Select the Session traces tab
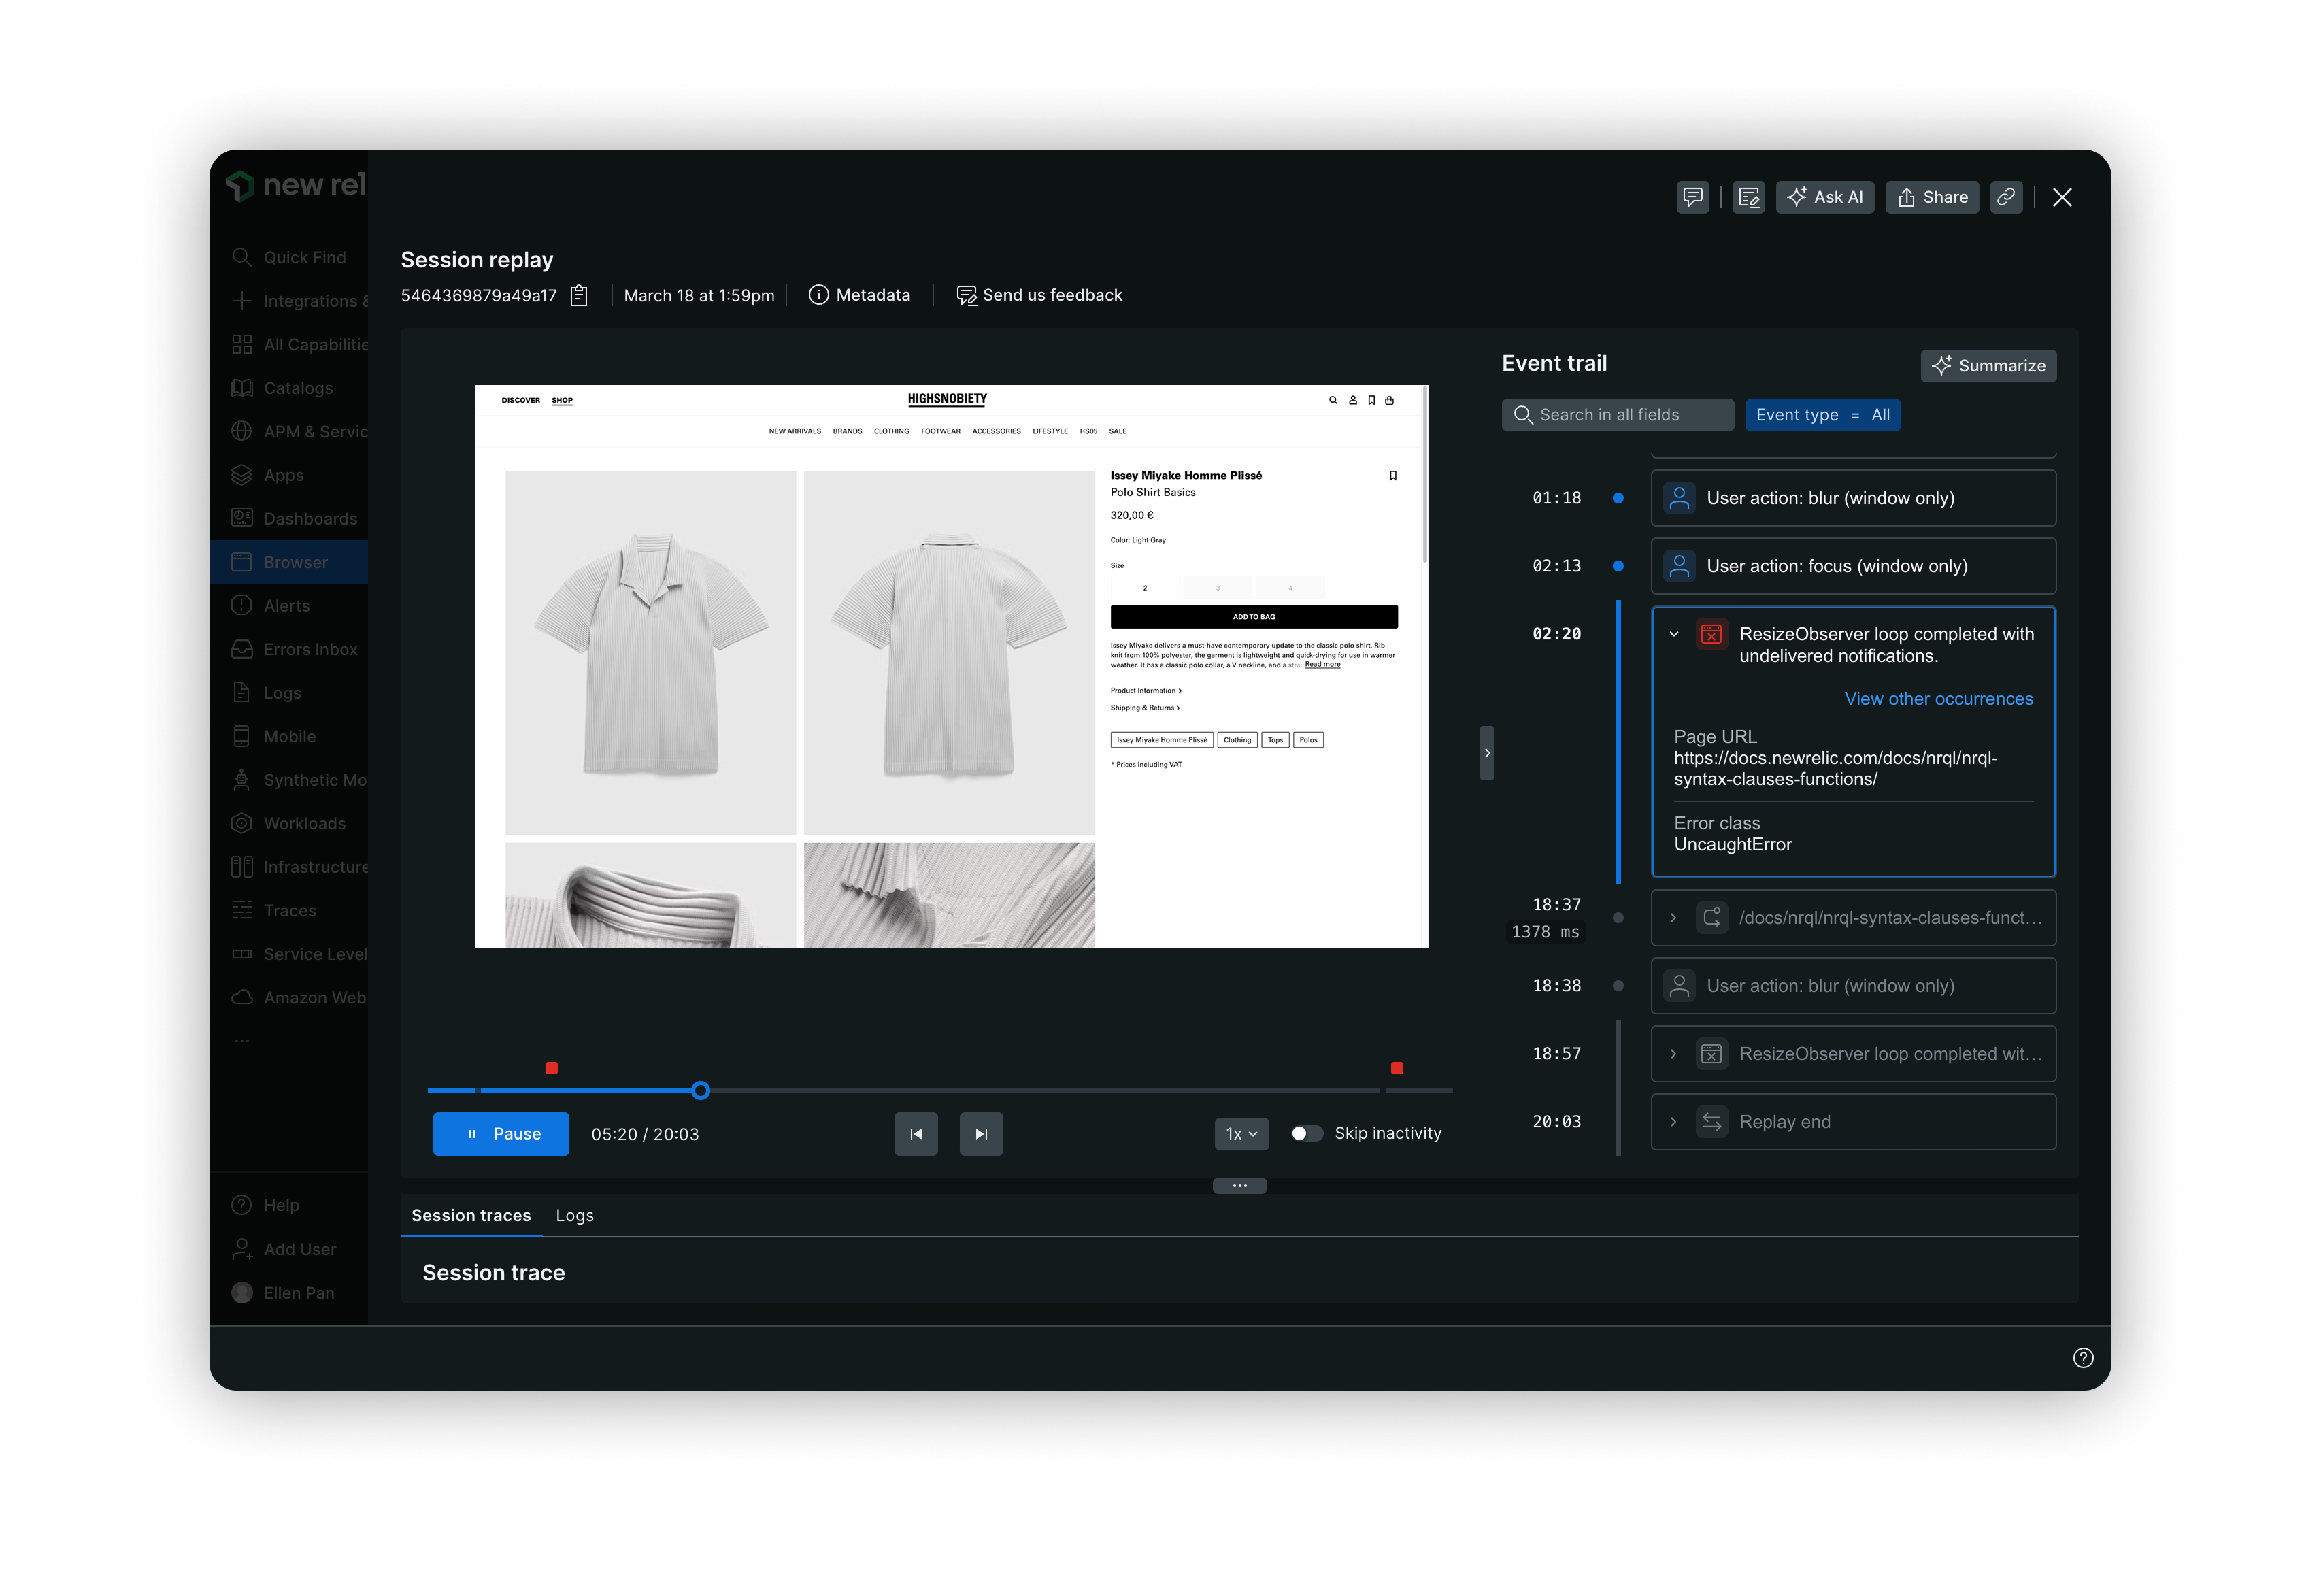The image size is (2321, 1596). (471, 1215)
